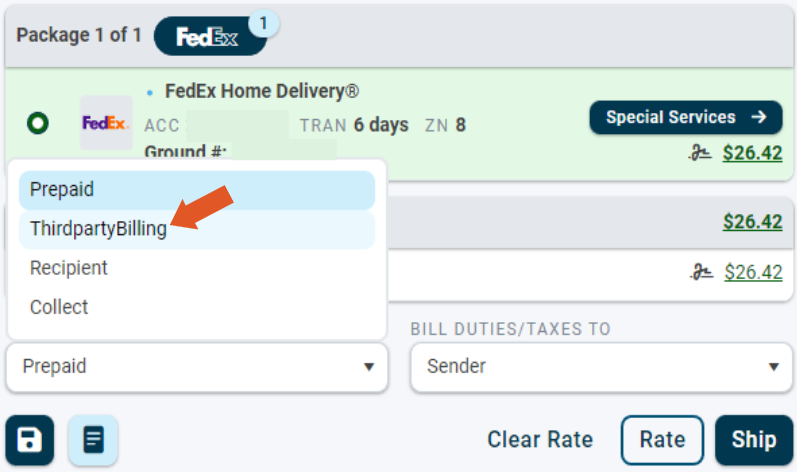Open the Prepaid billing dropdown
This screenshot has width=797, height=472.
click(196, 366)
